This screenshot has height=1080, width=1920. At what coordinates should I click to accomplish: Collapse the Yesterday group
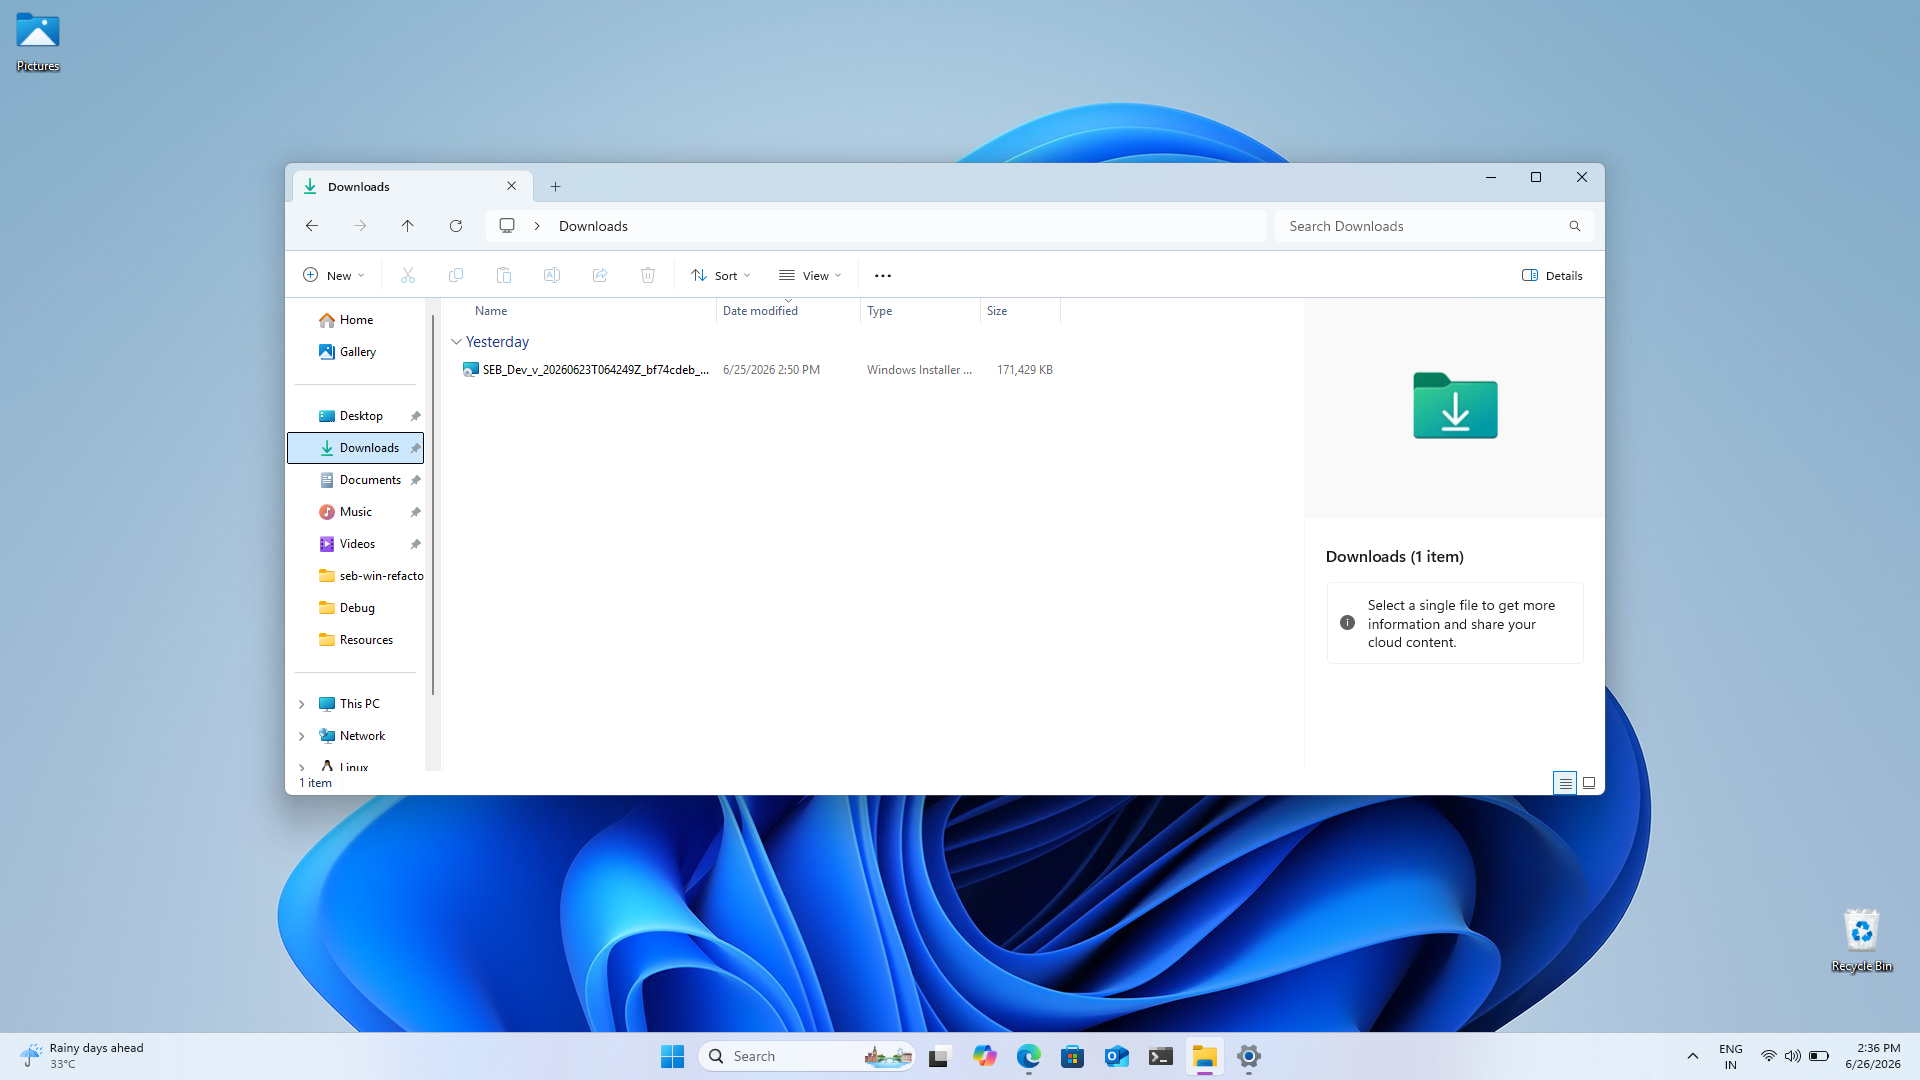[x=456, y=342]
